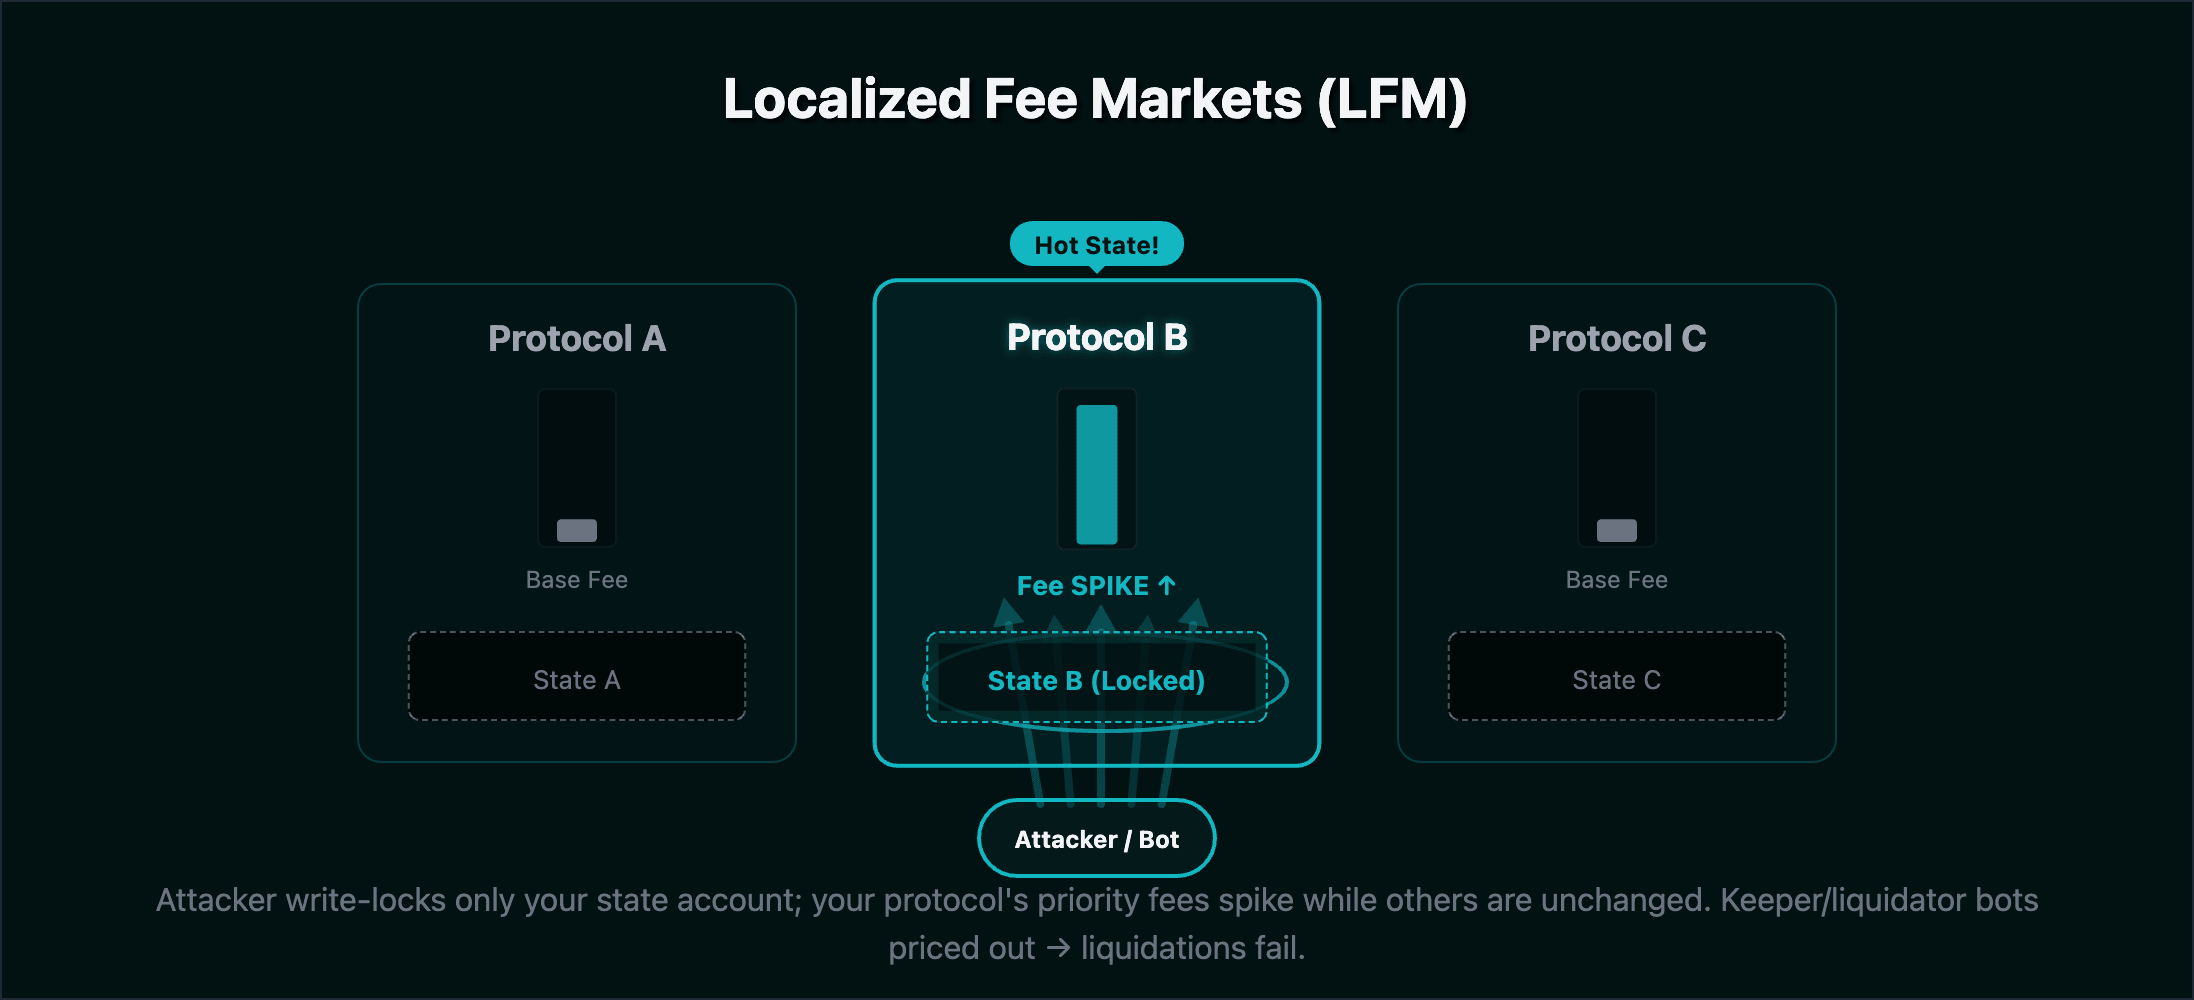Select the State C dashed box
The image size is (2194, 1000).
pos(1616,677)
